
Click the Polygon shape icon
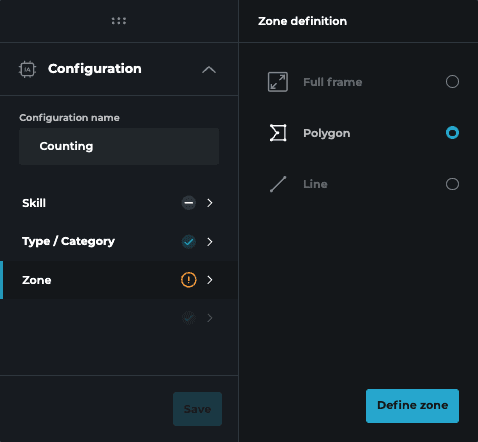pos(278,133)
